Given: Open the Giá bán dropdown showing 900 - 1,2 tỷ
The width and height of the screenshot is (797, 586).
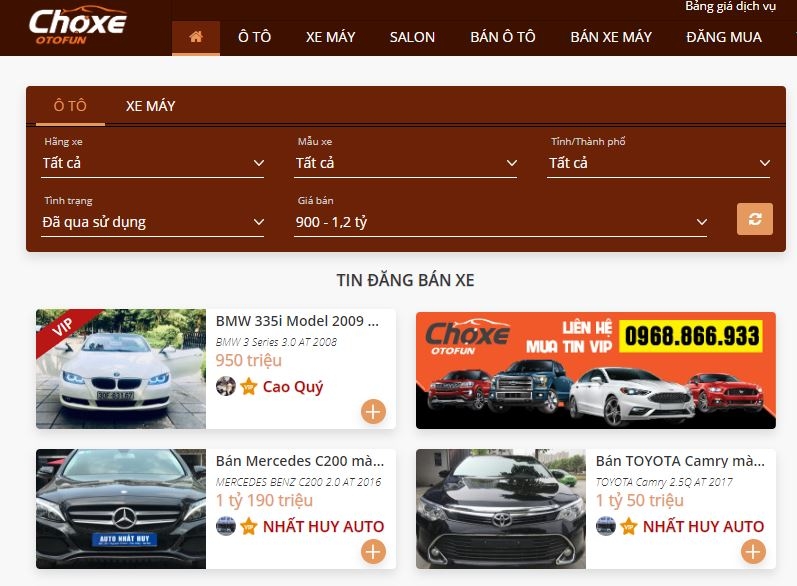Looking at the screenshot, I should pos(501,222).
